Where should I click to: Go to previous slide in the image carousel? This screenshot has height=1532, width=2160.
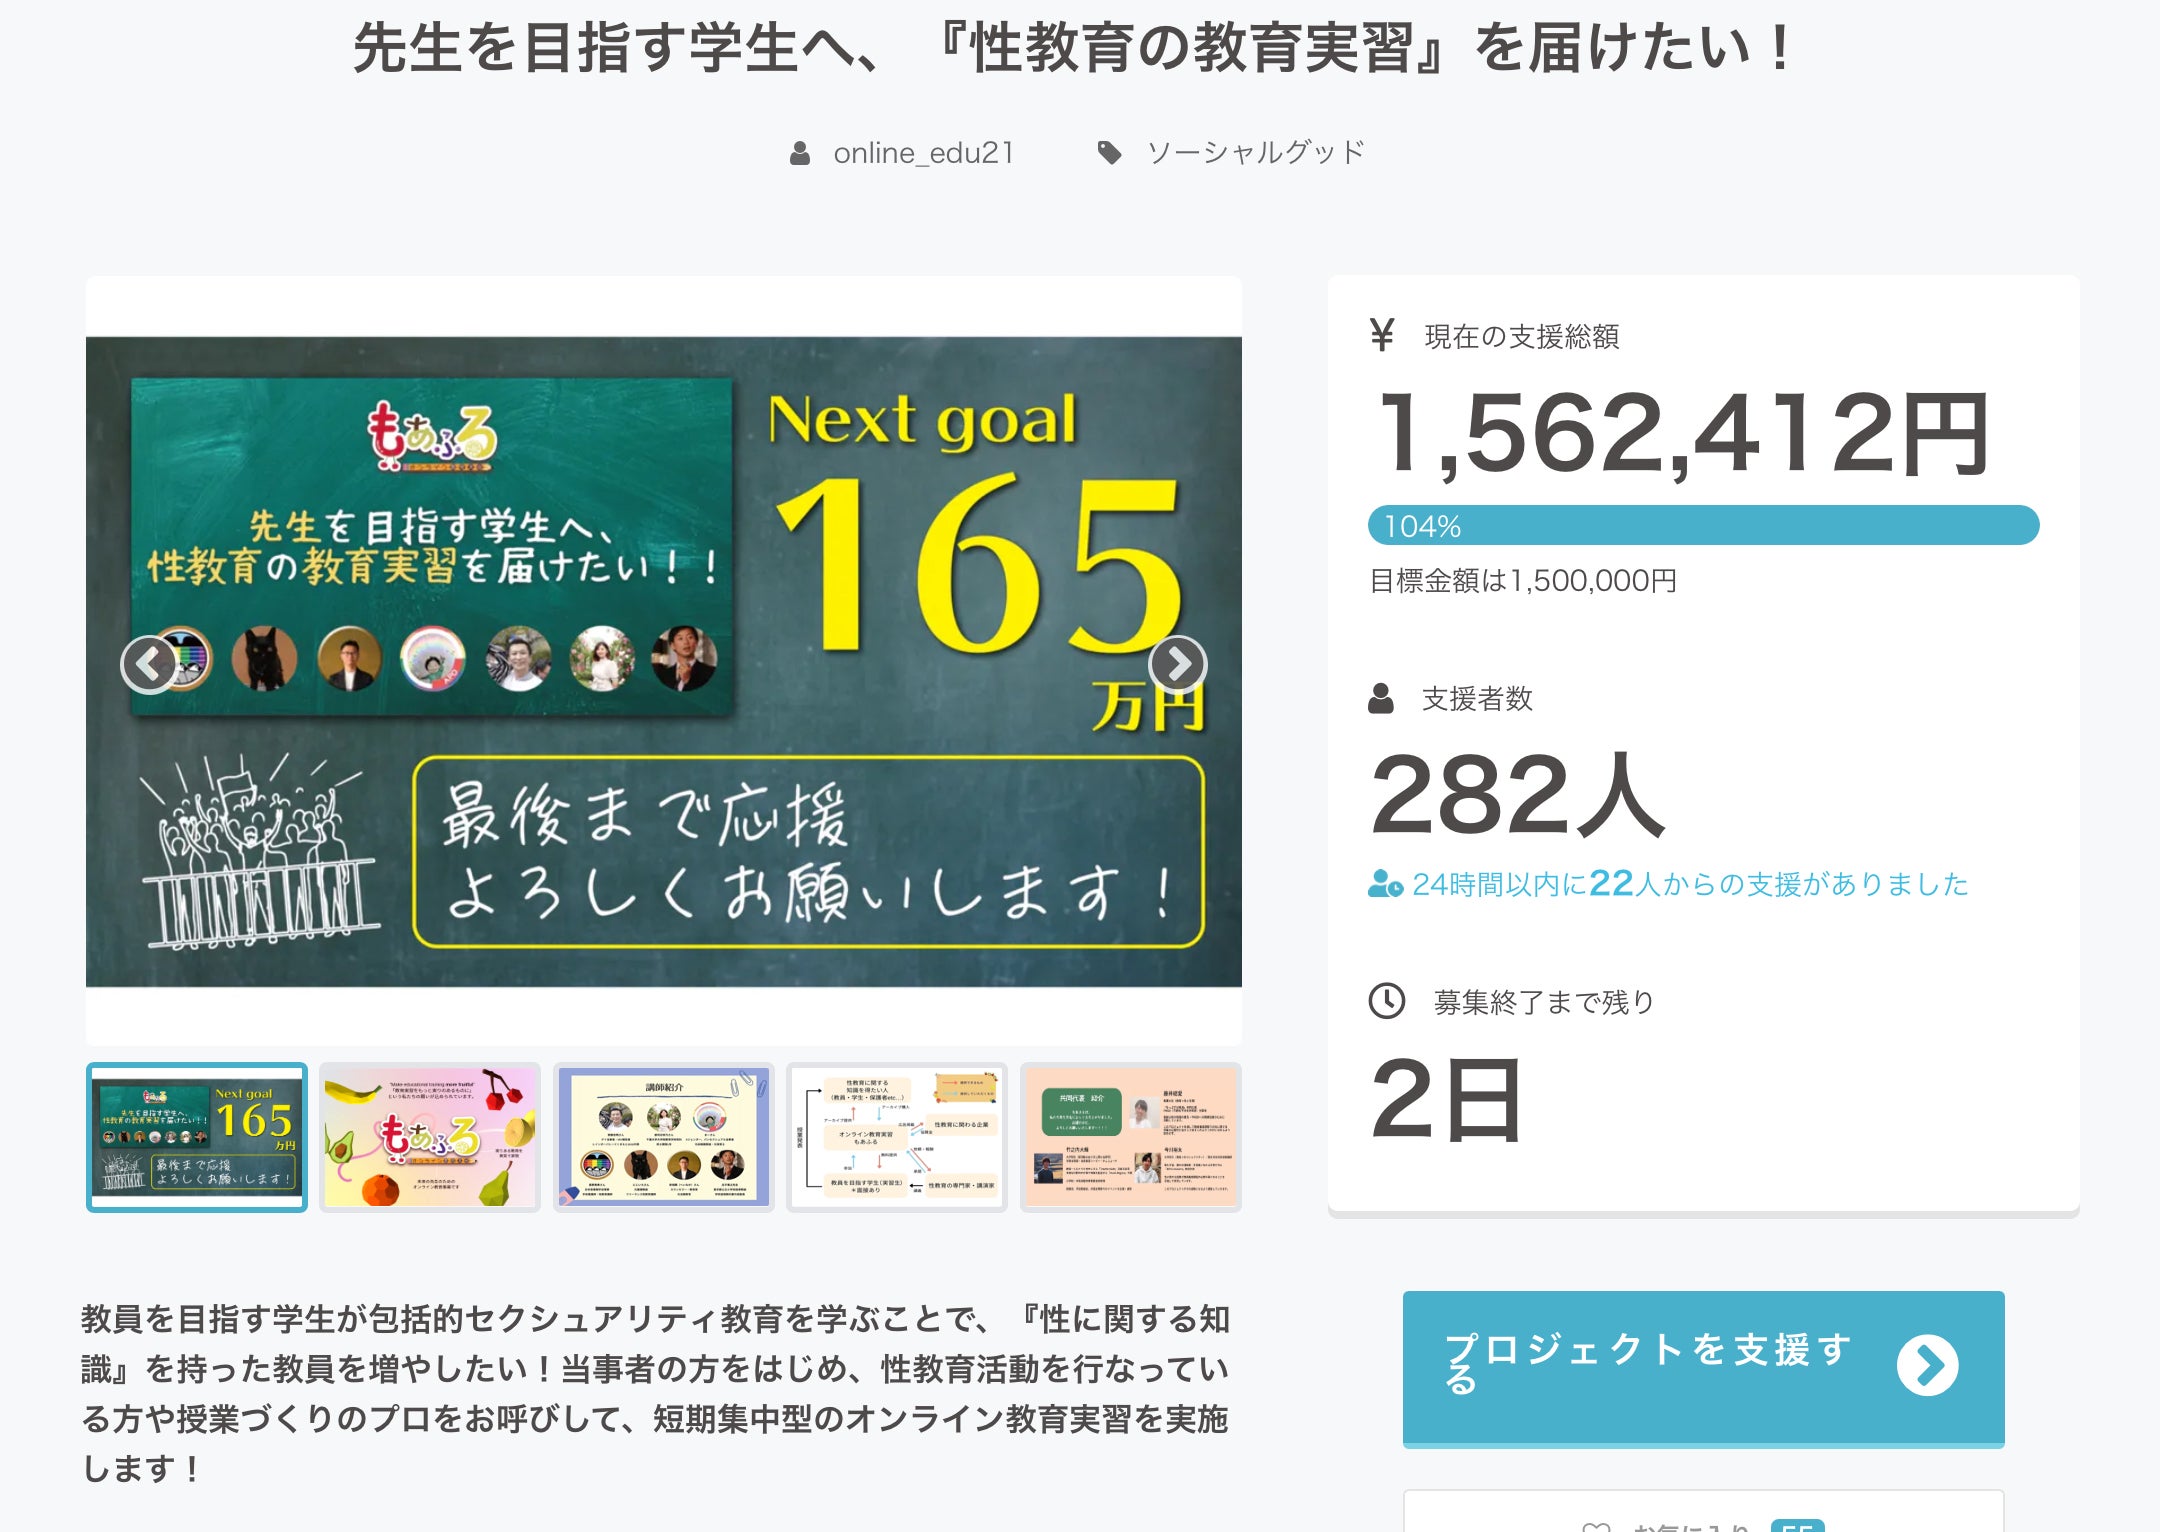(150, 664)
